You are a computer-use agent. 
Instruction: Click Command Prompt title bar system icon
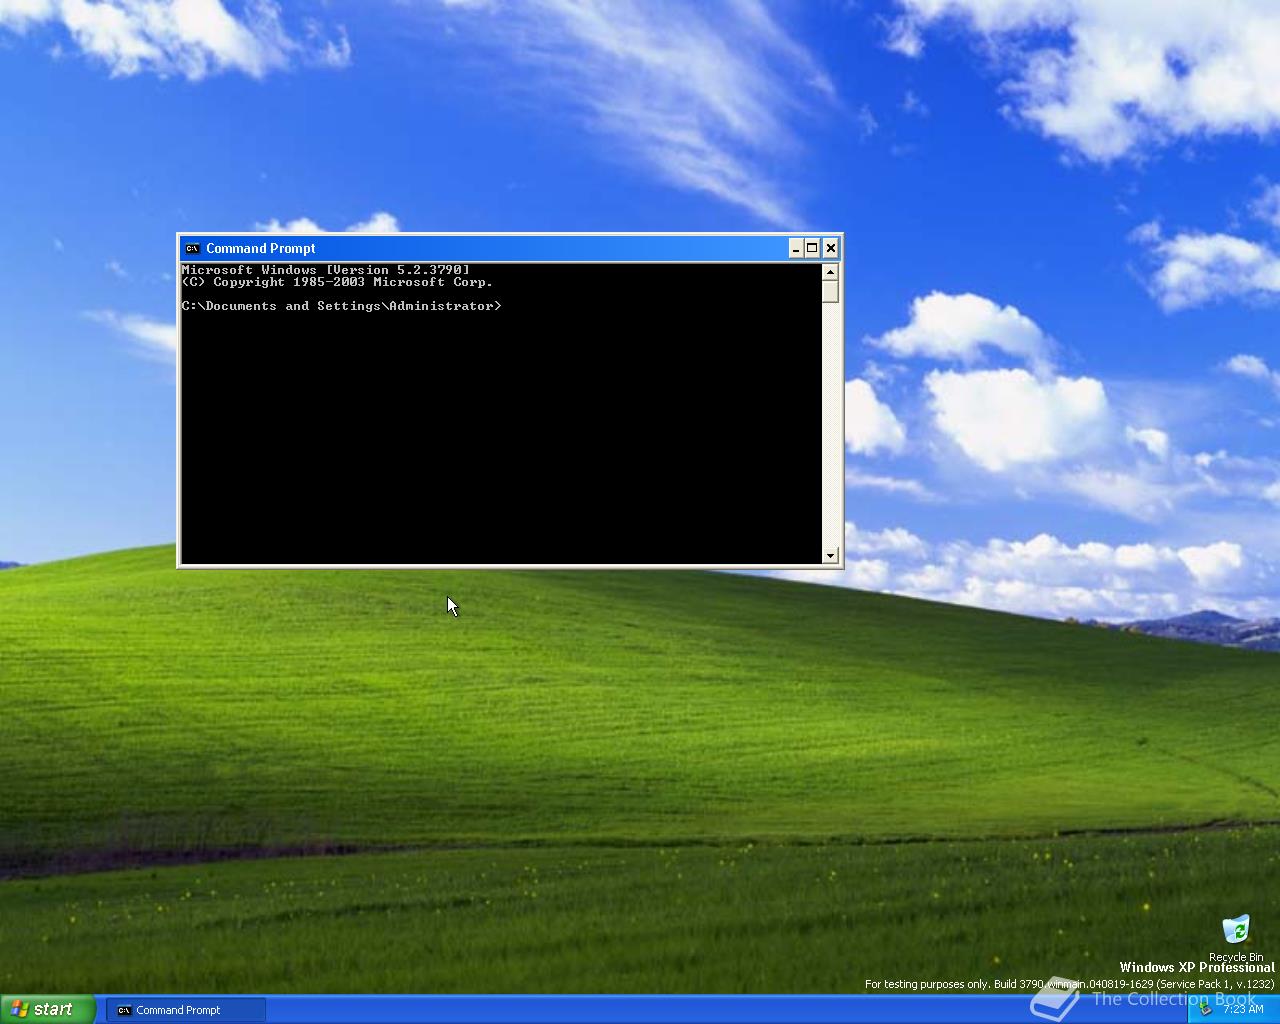click(192, 248)
